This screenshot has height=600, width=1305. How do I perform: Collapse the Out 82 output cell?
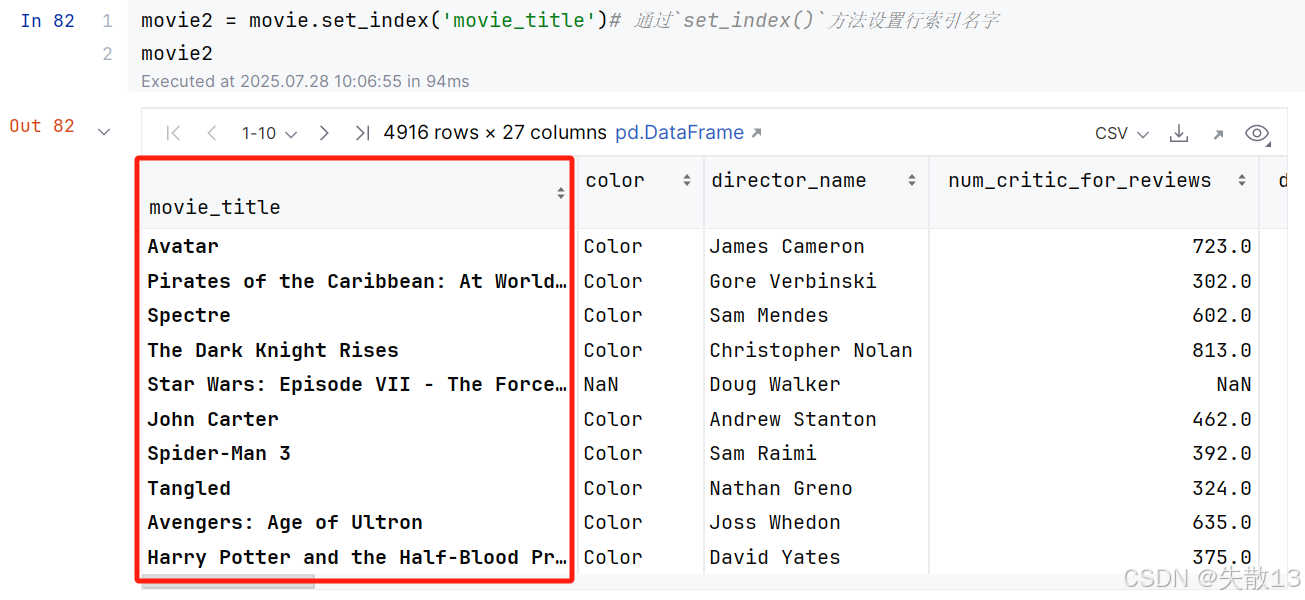point(104,131)
